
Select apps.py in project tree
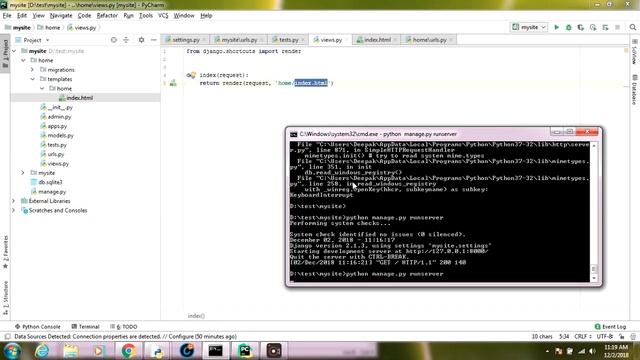[57, 126]
